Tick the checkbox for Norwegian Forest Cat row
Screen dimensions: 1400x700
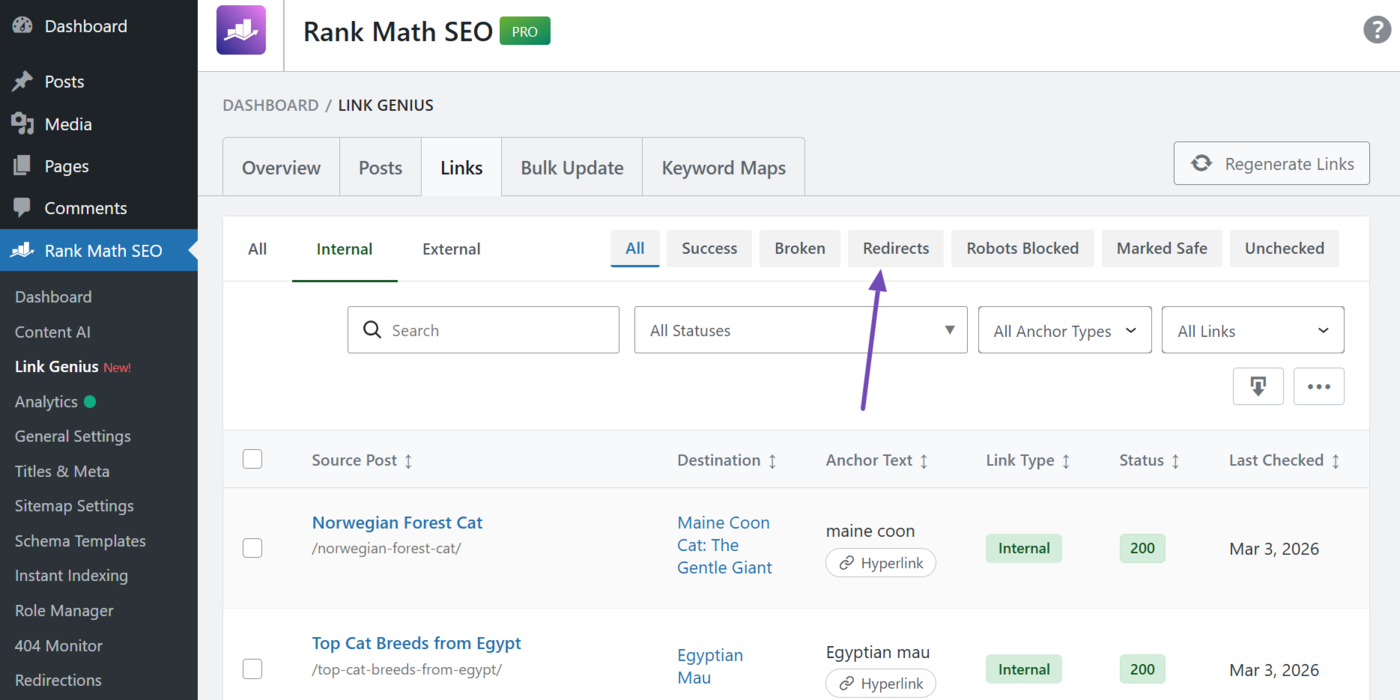252,548
